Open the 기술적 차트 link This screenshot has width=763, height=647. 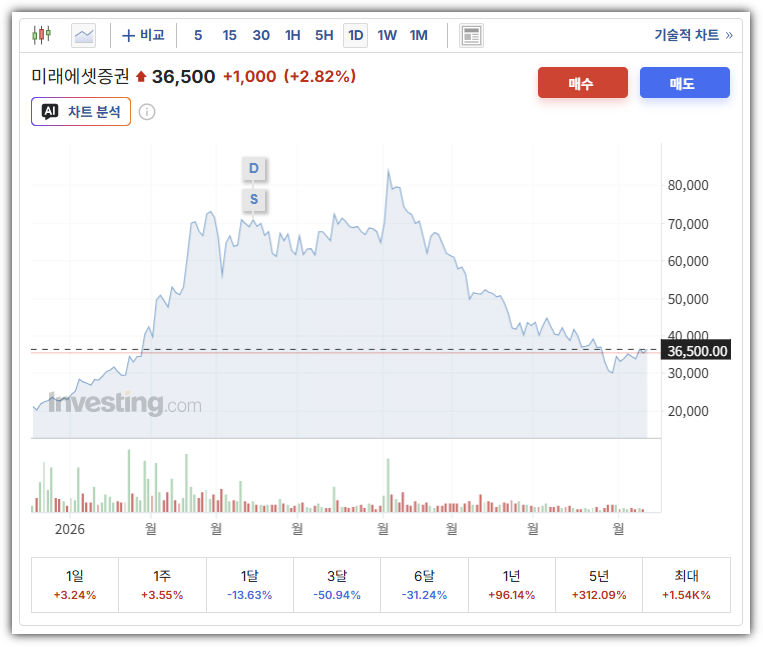[x=693, y=35]
